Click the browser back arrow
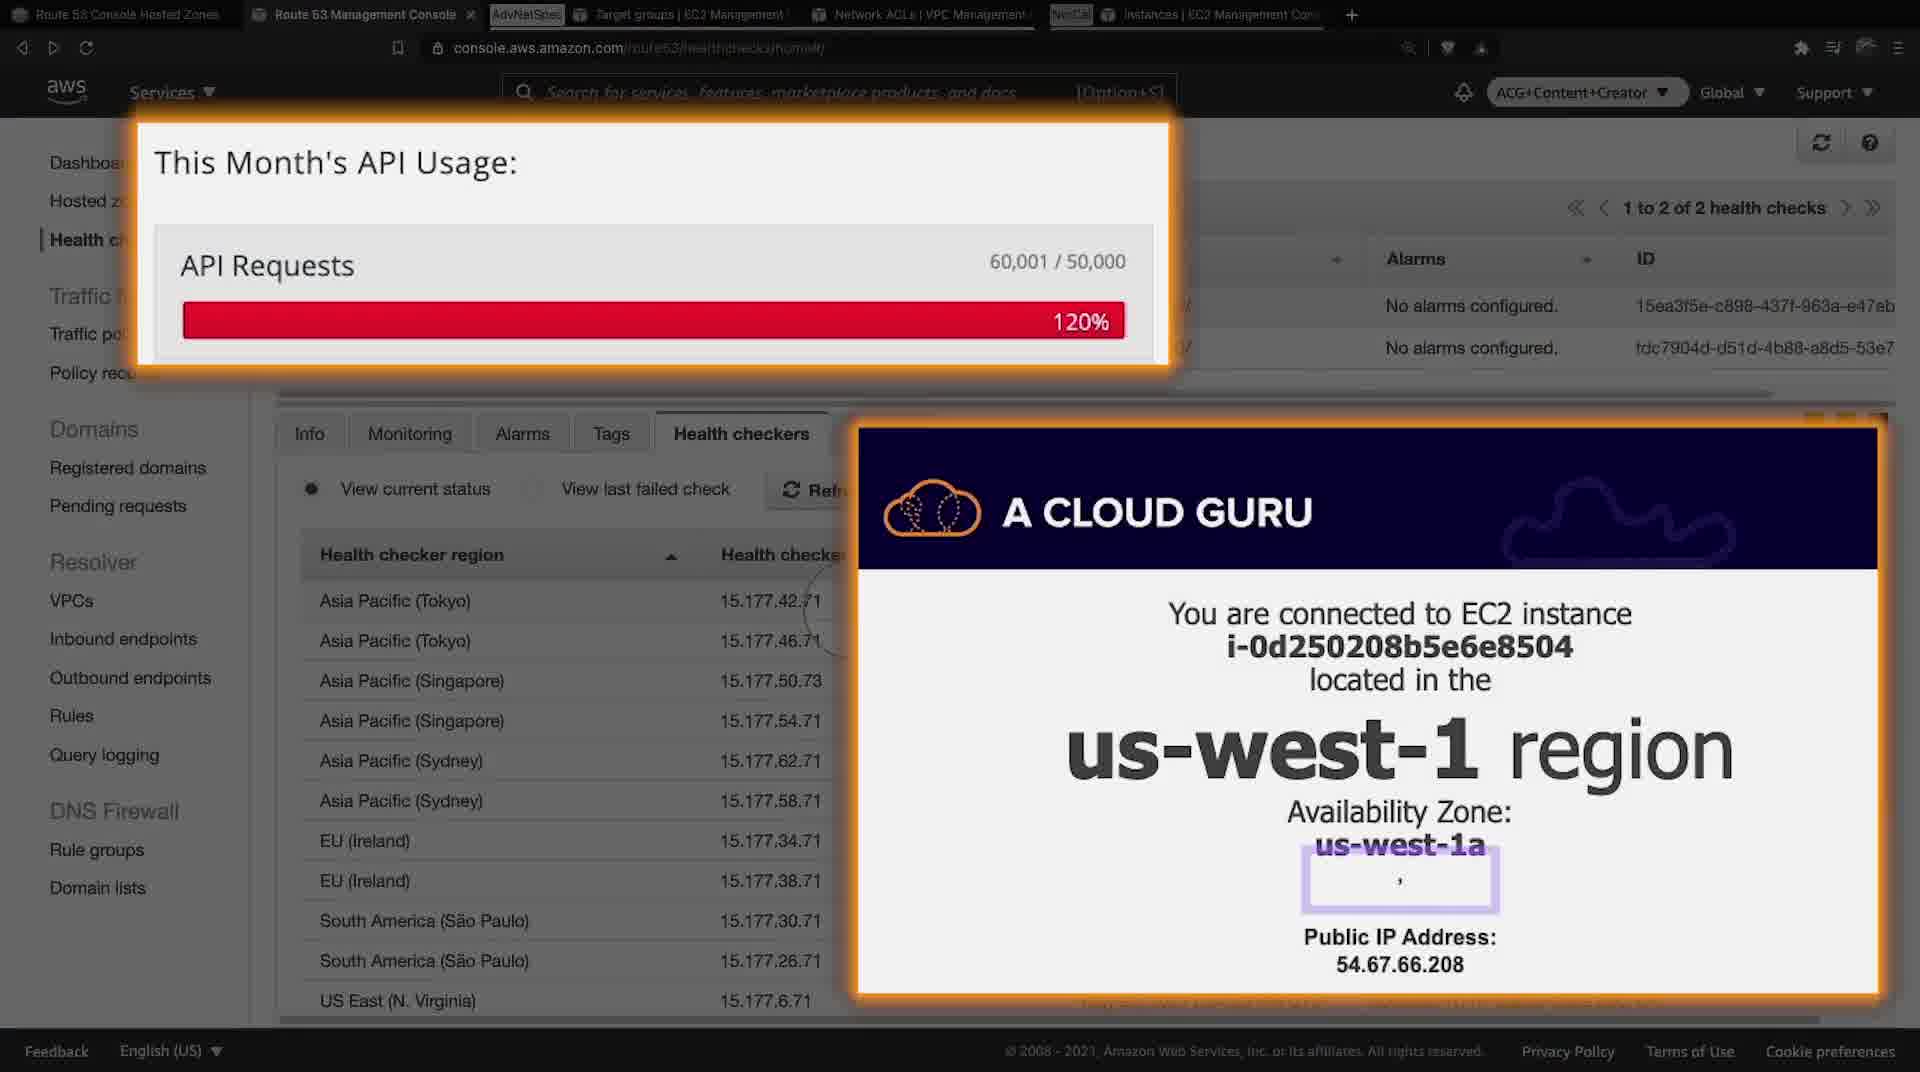The height and width of the screenshot is (1072, 1920). (22, 48)
